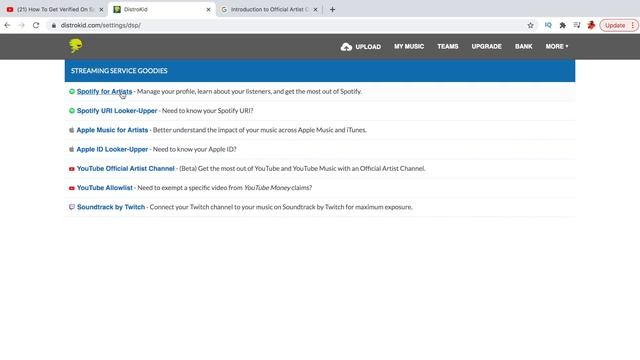Image resolution: width=640 pixels, height=360 pixels.
Task: Click Apple icon beside Apple ID Looker-Upper
Action: (71, 149)
